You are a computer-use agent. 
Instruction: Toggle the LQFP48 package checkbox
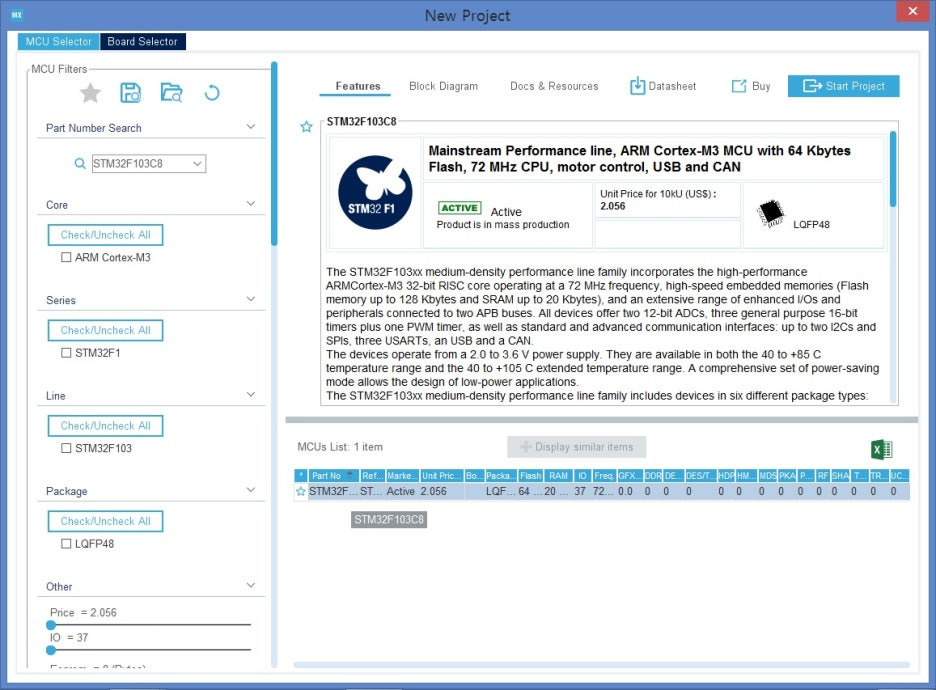pos(66,544)
